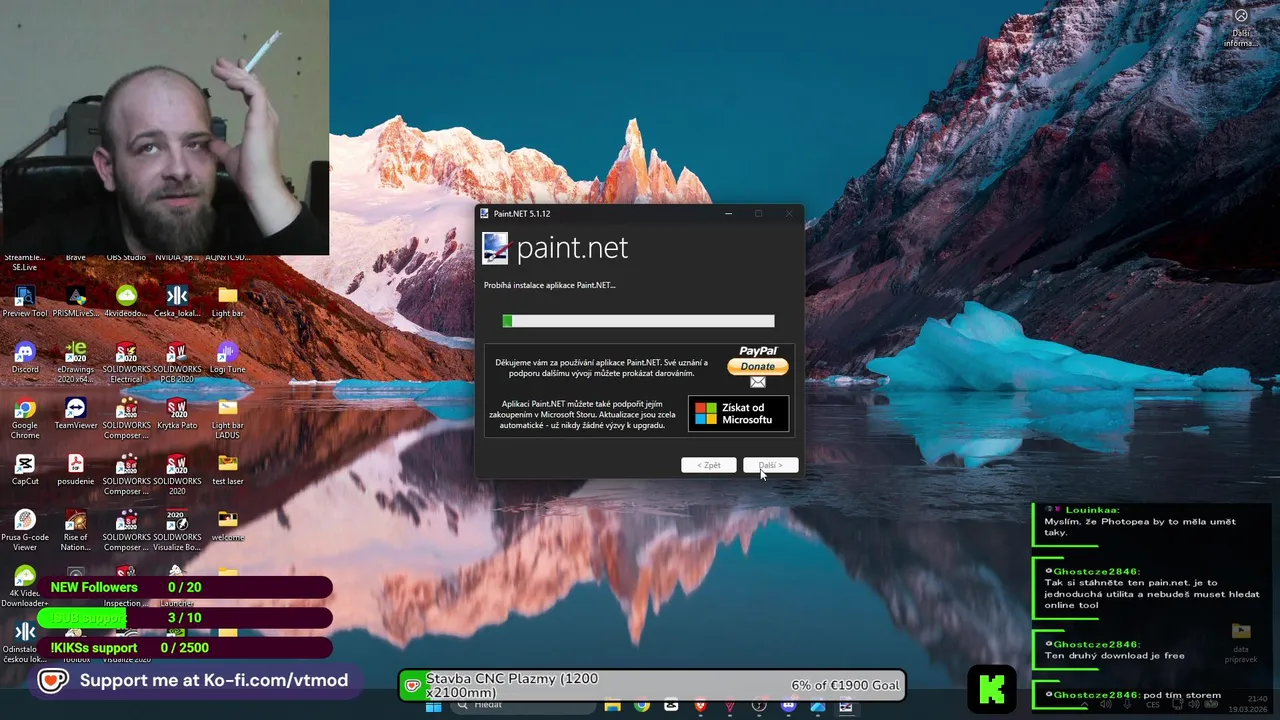The height and width of the screenshot is (720, 1280).
Task: Select the Light bar folder
Action: [x=228, y=301]
